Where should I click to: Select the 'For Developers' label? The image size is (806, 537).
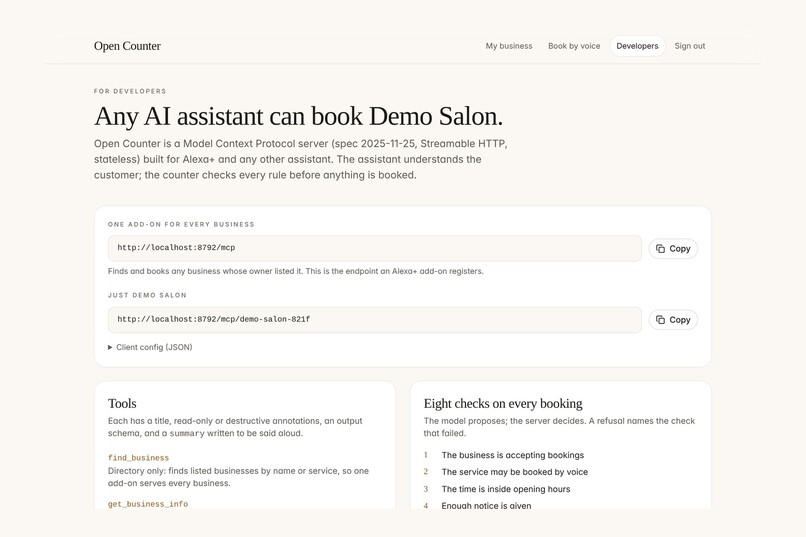130,91
